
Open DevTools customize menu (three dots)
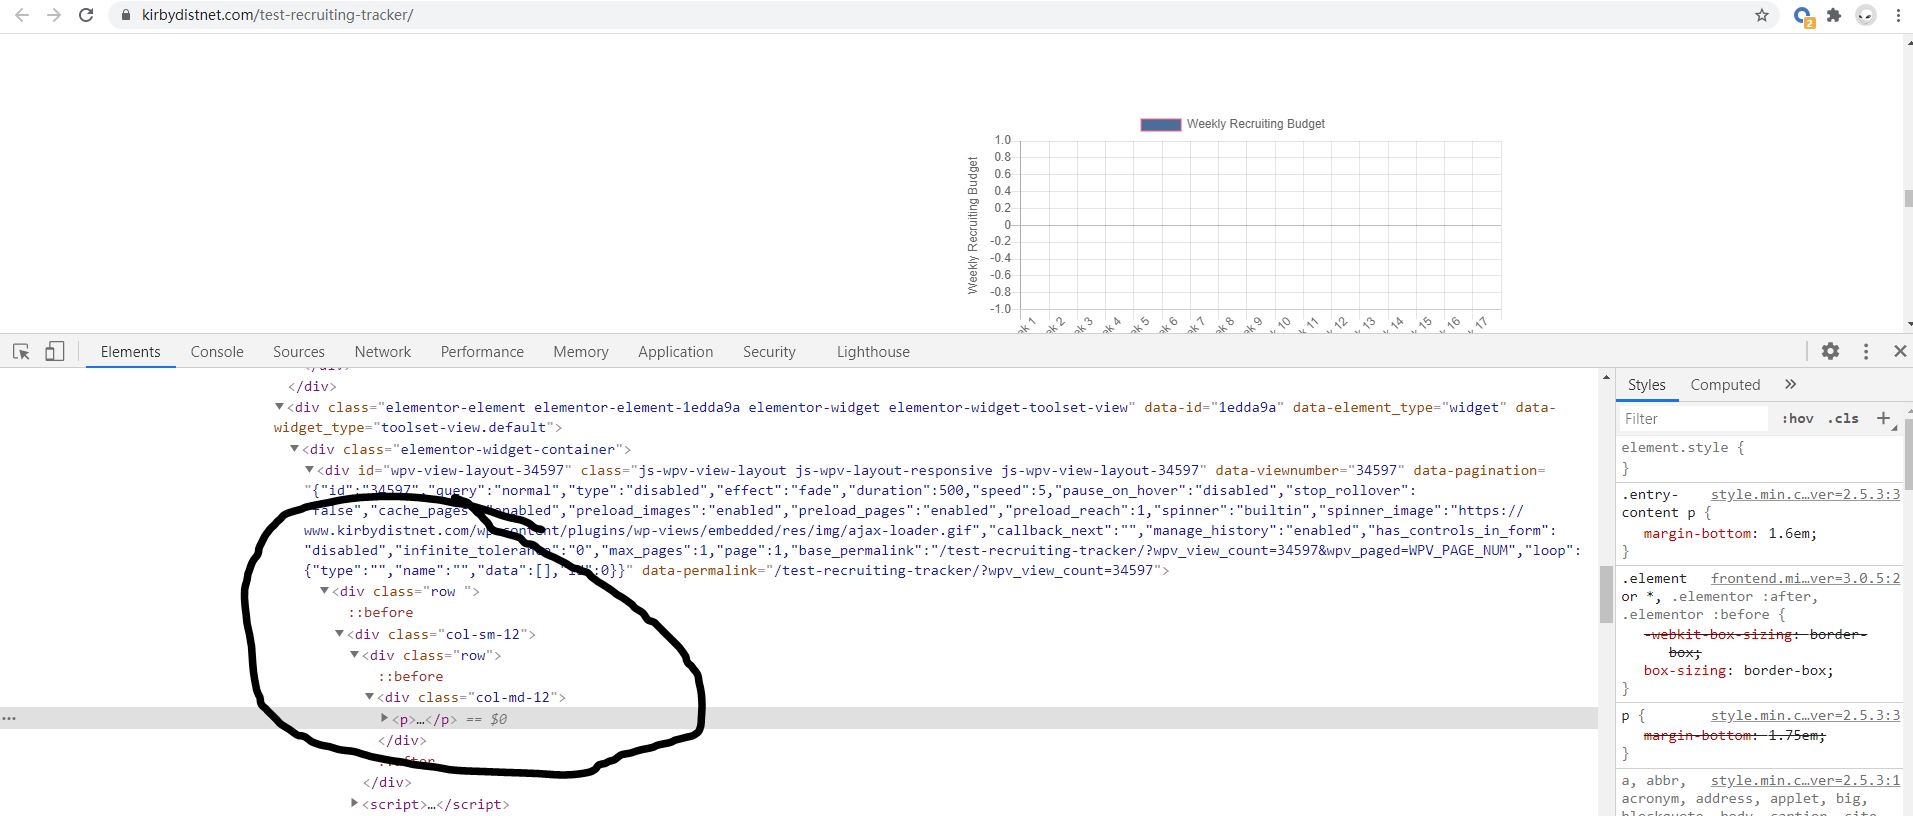pos(1865,351)
